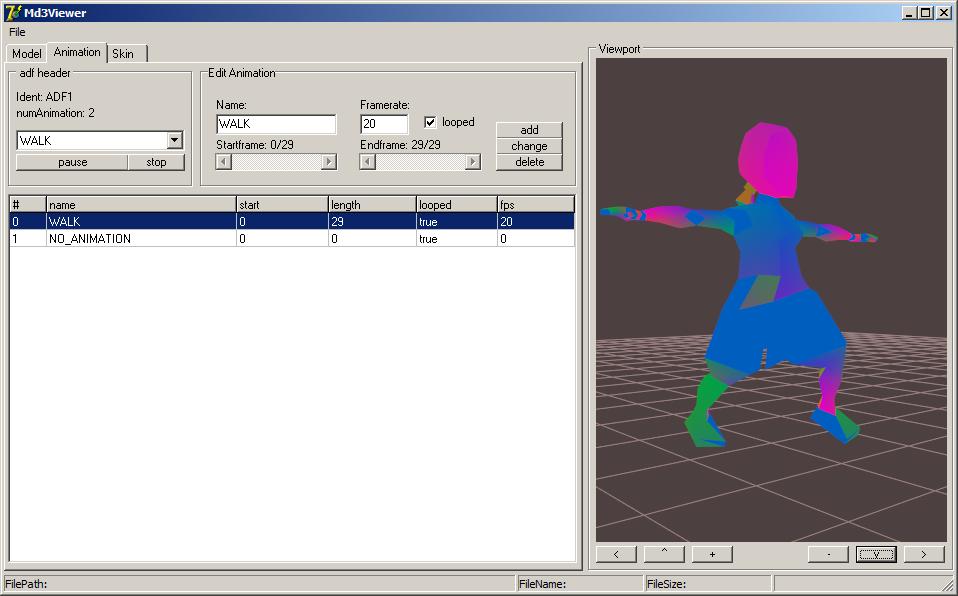Click Startframe scrollbar right arrow
Image resolution: width=958 pixels, height=596 pixels.
[328, 162]
